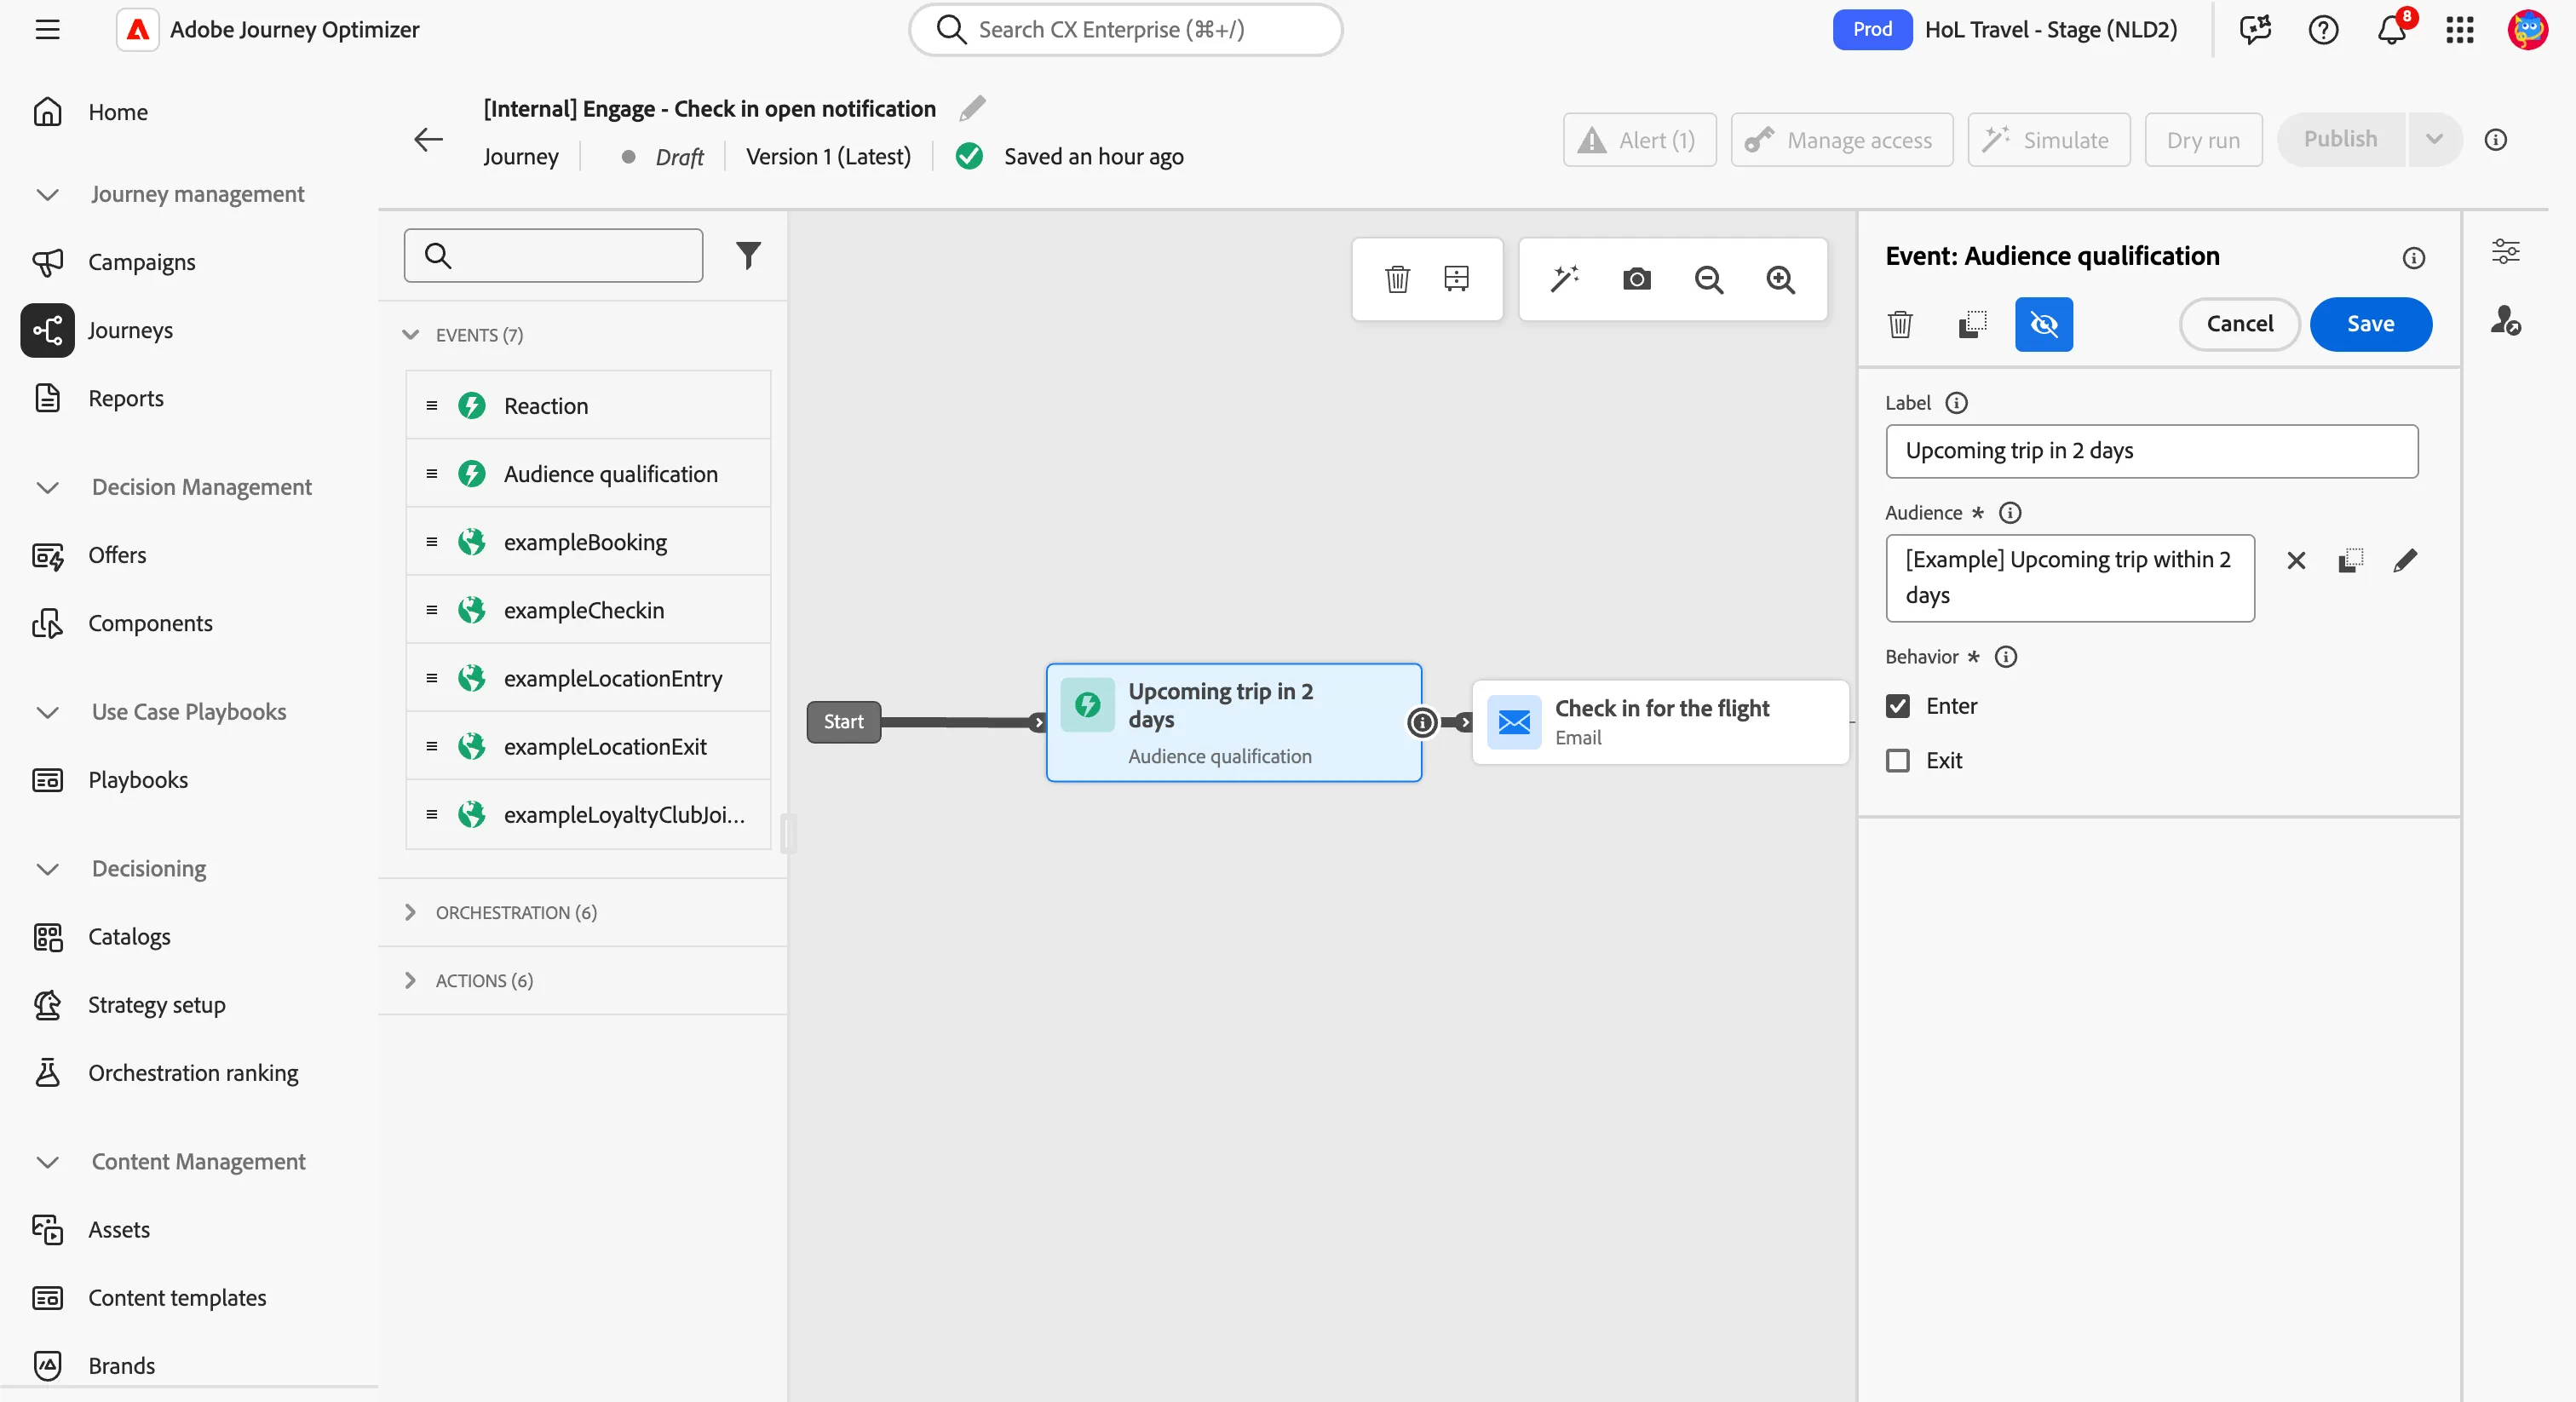
Task: Open Playbooks in left navigation
Action: click(138, 780)
